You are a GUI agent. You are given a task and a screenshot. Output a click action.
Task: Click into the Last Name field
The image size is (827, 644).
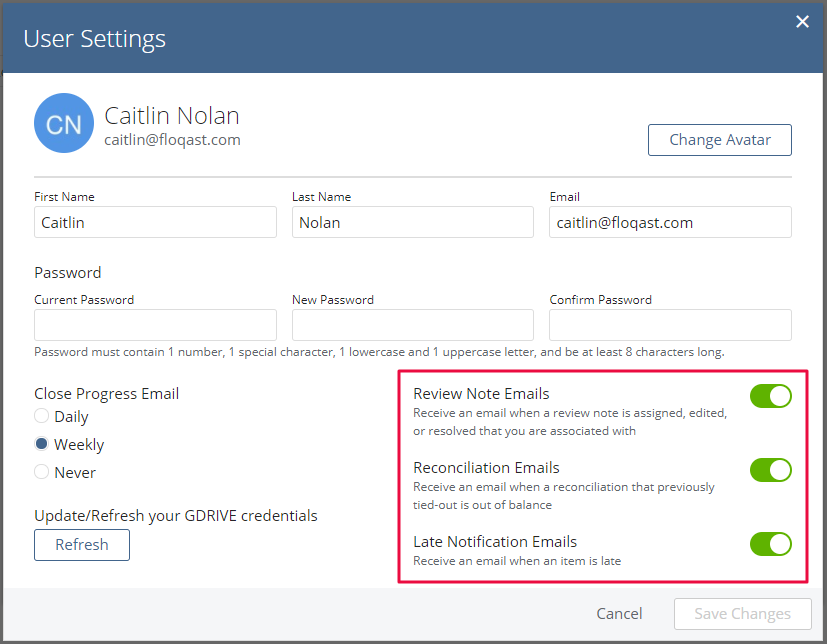[412, 222]
